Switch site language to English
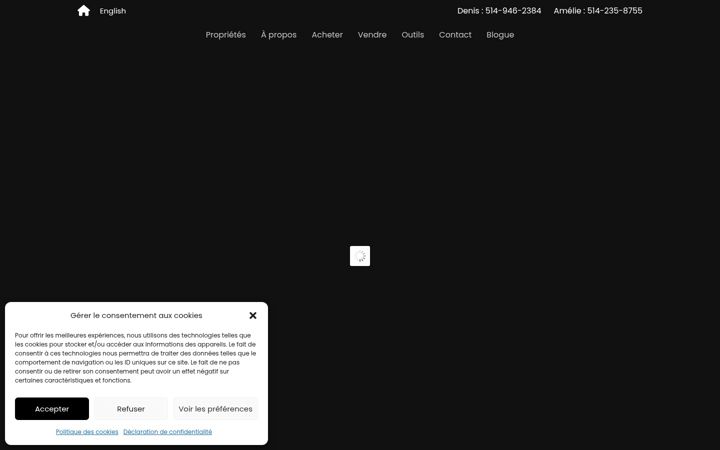 coord(112,11)
